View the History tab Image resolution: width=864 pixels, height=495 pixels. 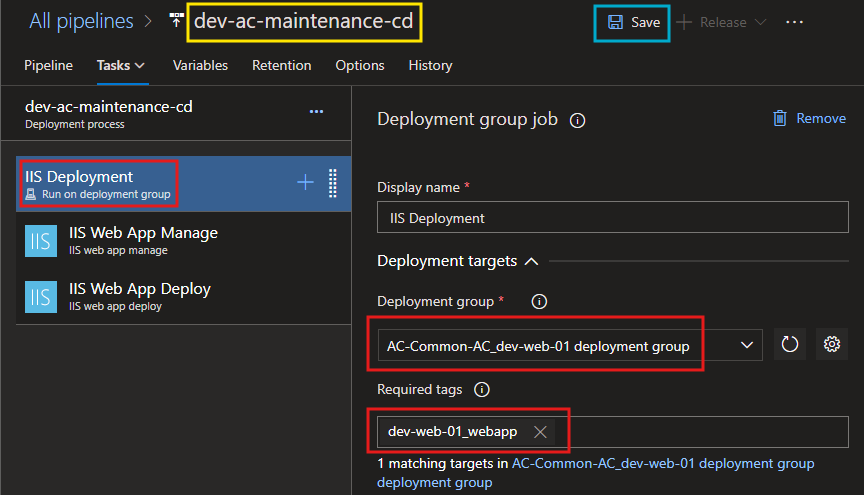(x=430, y=66)
